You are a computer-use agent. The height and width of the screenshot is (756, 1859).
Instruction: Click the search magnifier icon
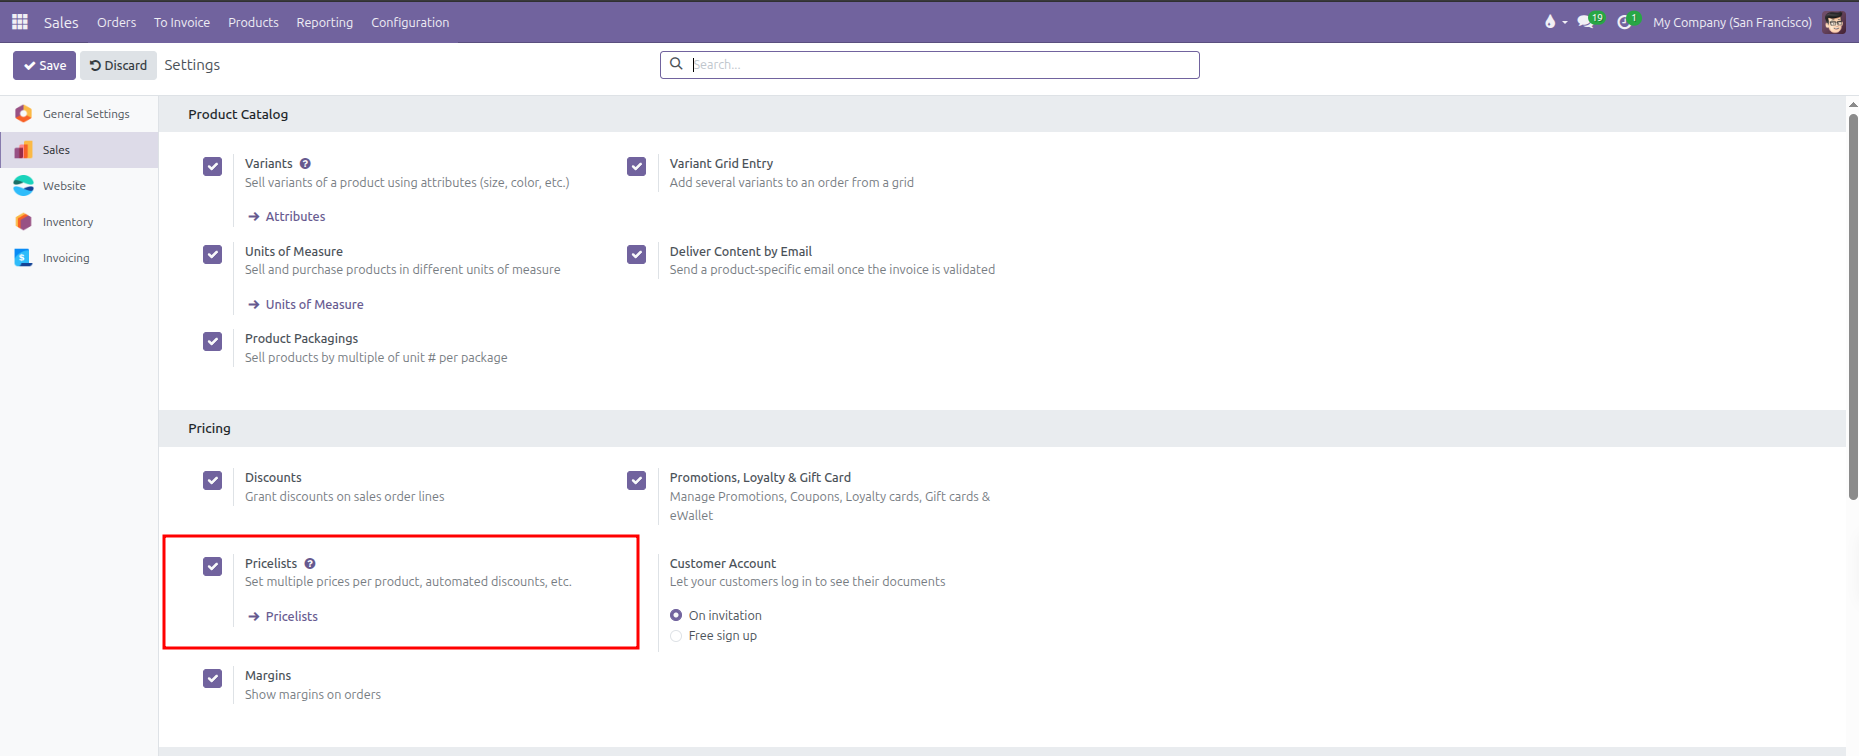click(x=676, y=64)
